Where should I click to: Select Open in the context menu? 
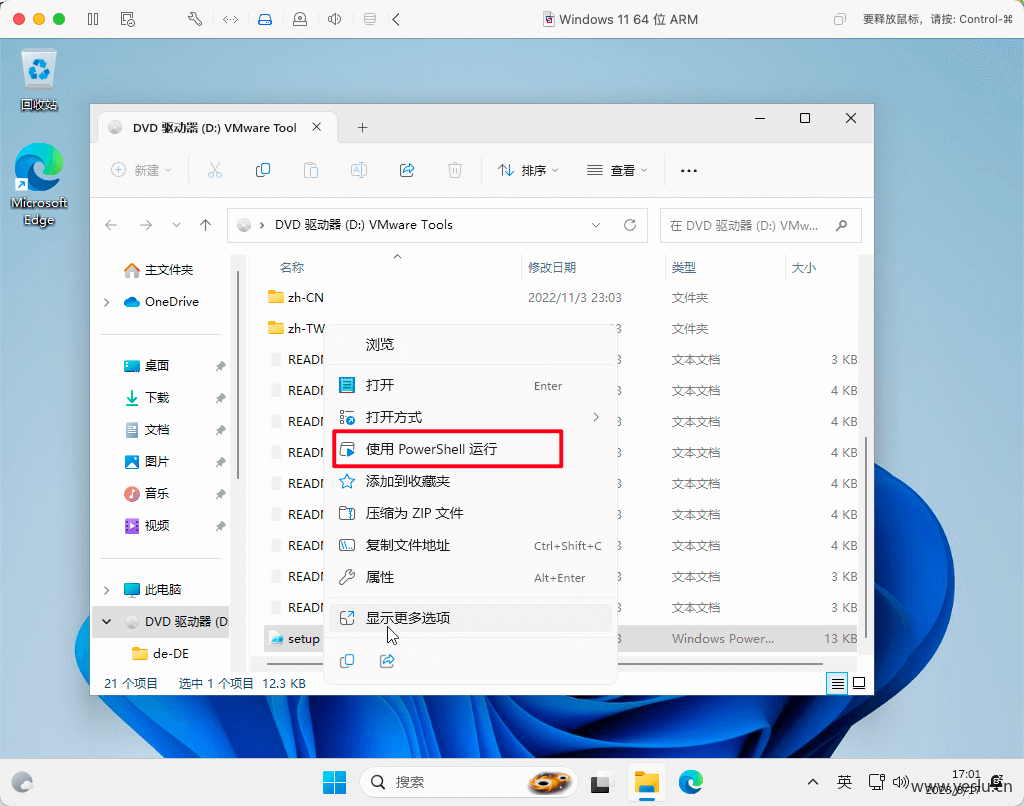[470, 385]
